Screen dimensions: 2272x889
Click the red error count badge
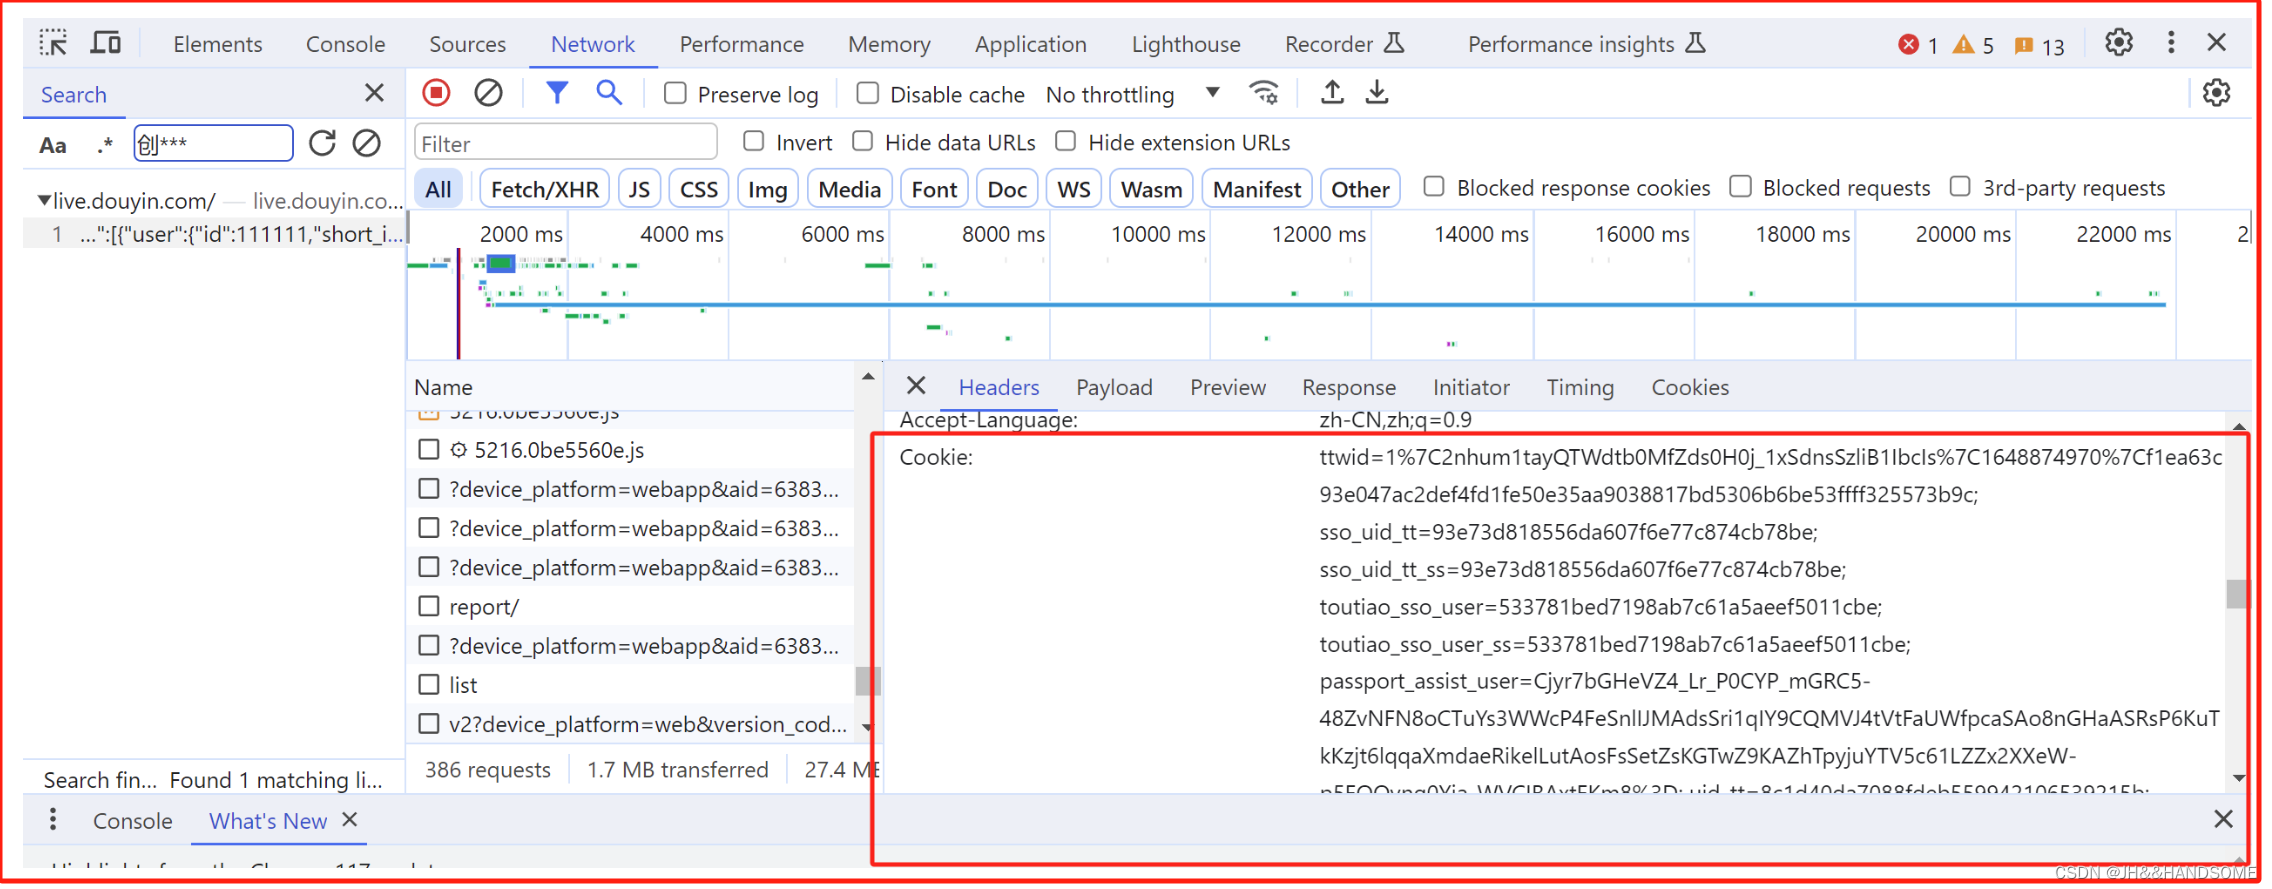pos(1918,45)
